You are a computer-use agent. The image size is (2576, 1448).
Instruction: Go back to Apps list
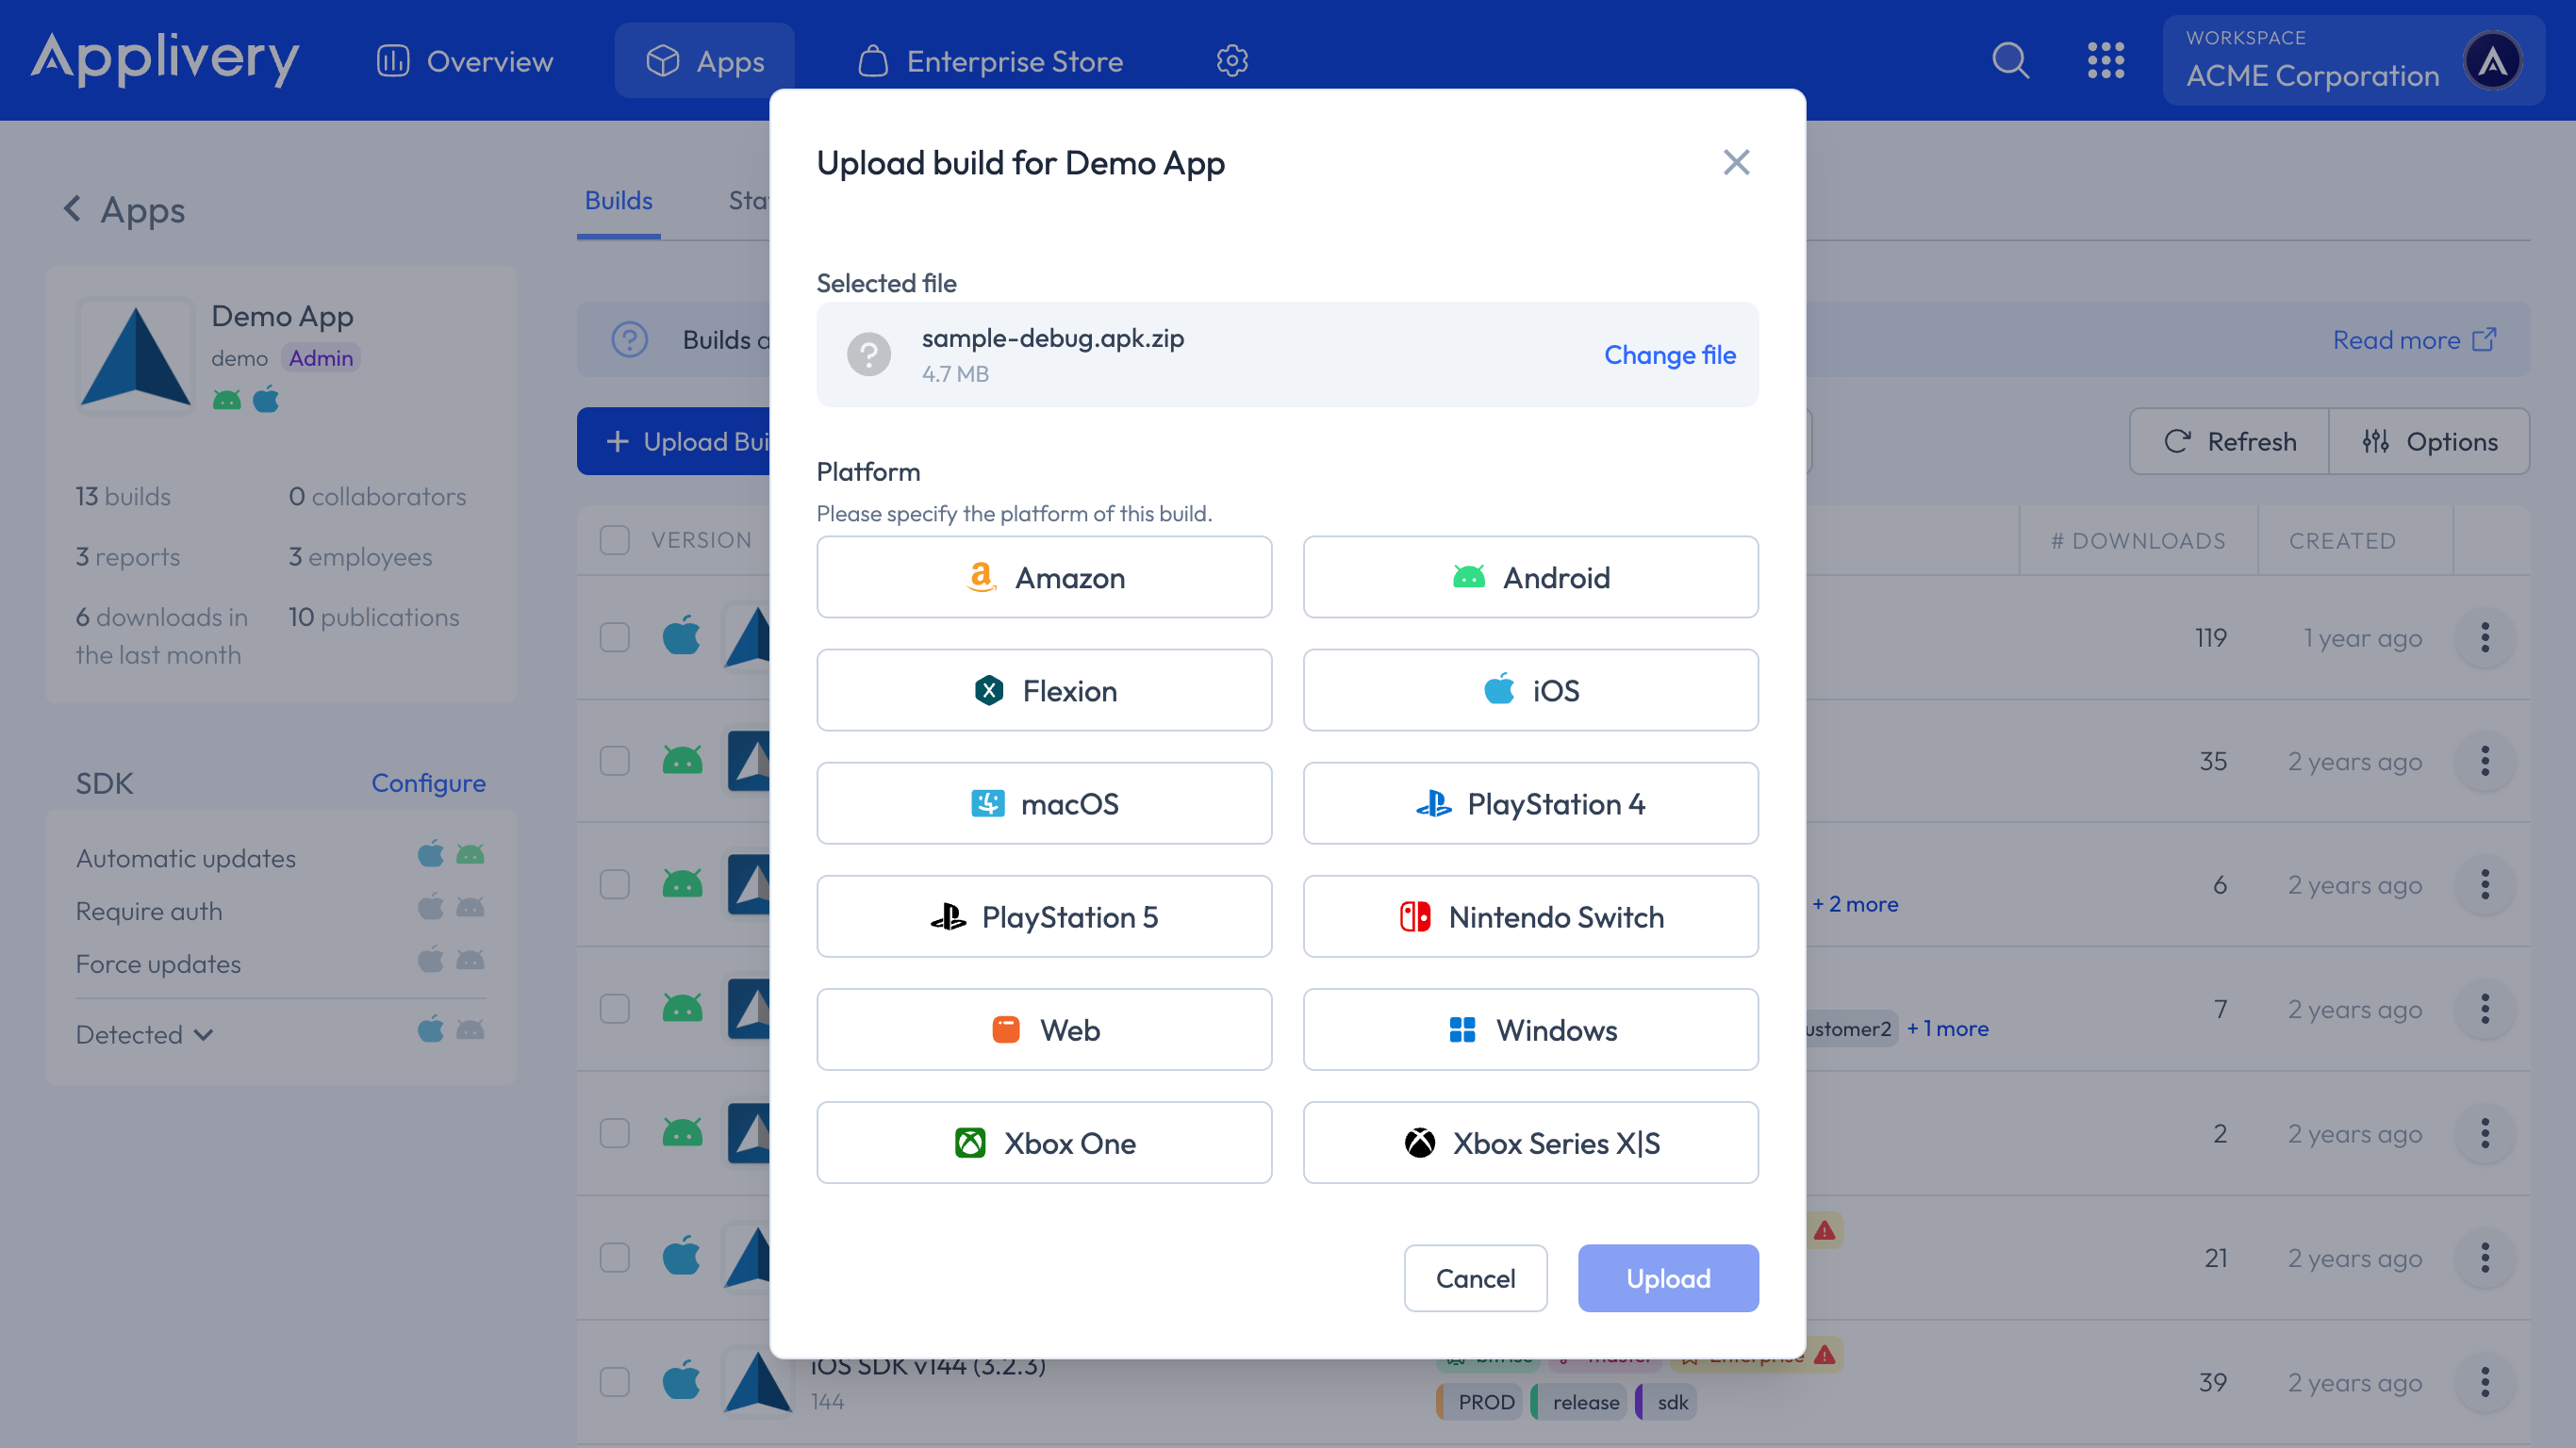(x=124, y=209)
